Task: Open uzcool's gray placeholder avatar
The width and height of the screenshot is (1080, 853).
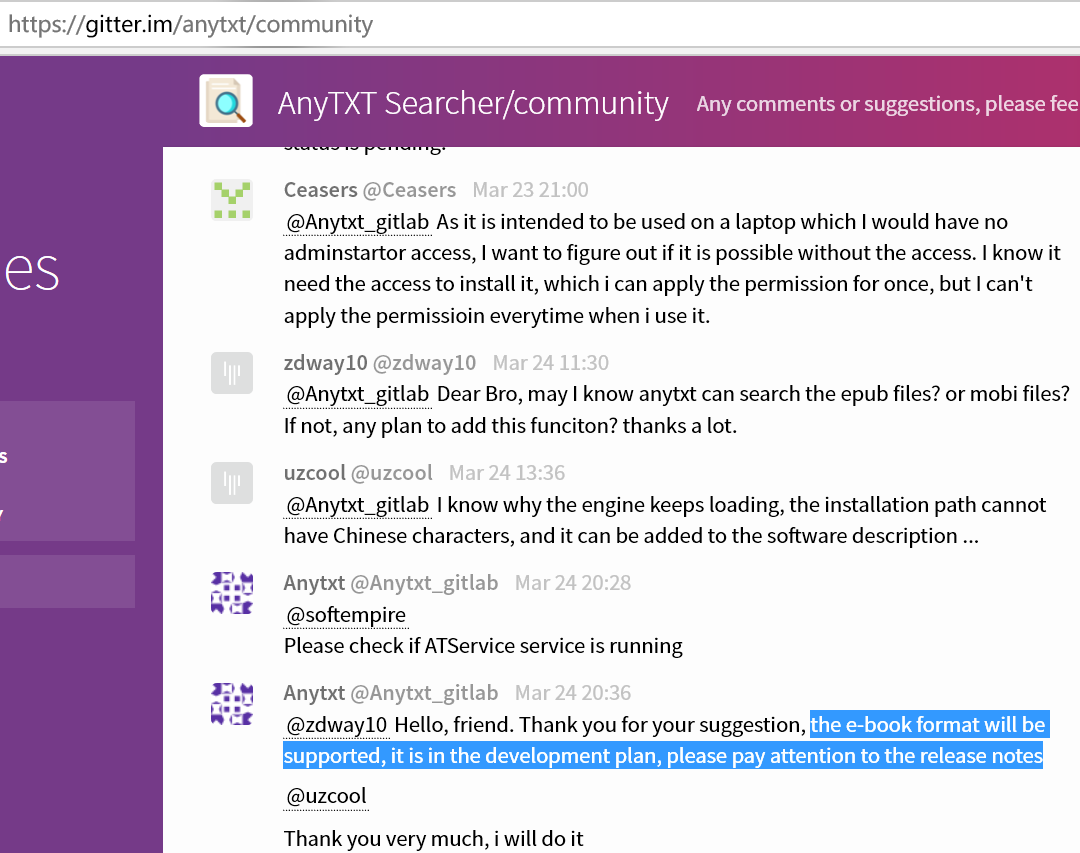Action: click(x=231, y=483)
